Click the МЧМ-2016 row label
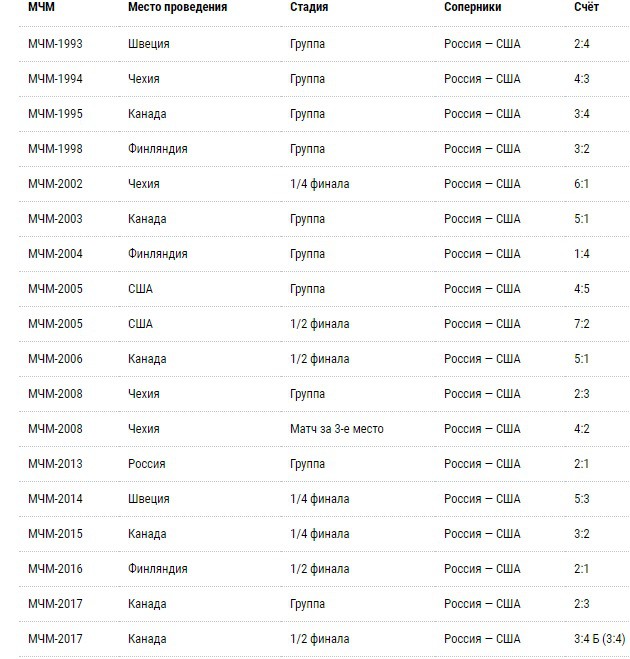This screenshot has width=630, height=659. click(x=55, y=569)
